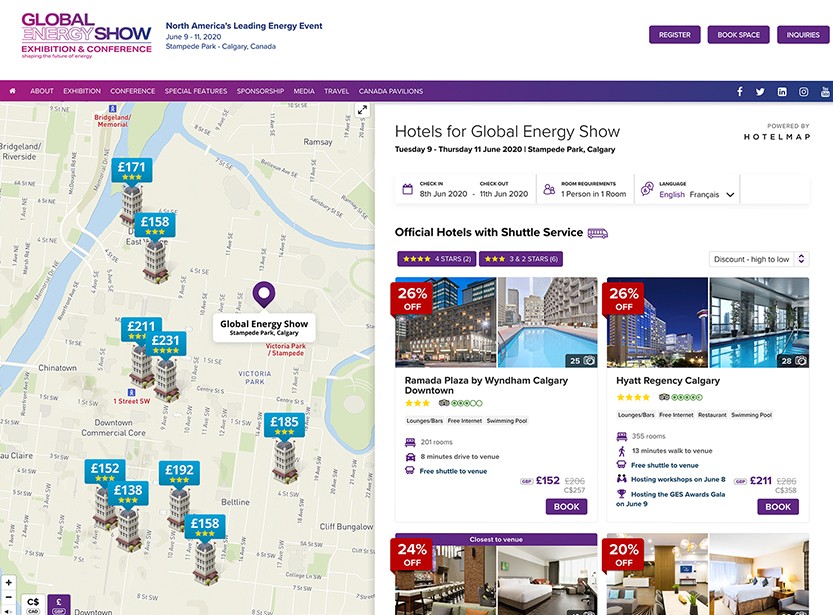Select the £171 hotel marker on map
This screenshot has height=615, width=833.
coord(132,170)
